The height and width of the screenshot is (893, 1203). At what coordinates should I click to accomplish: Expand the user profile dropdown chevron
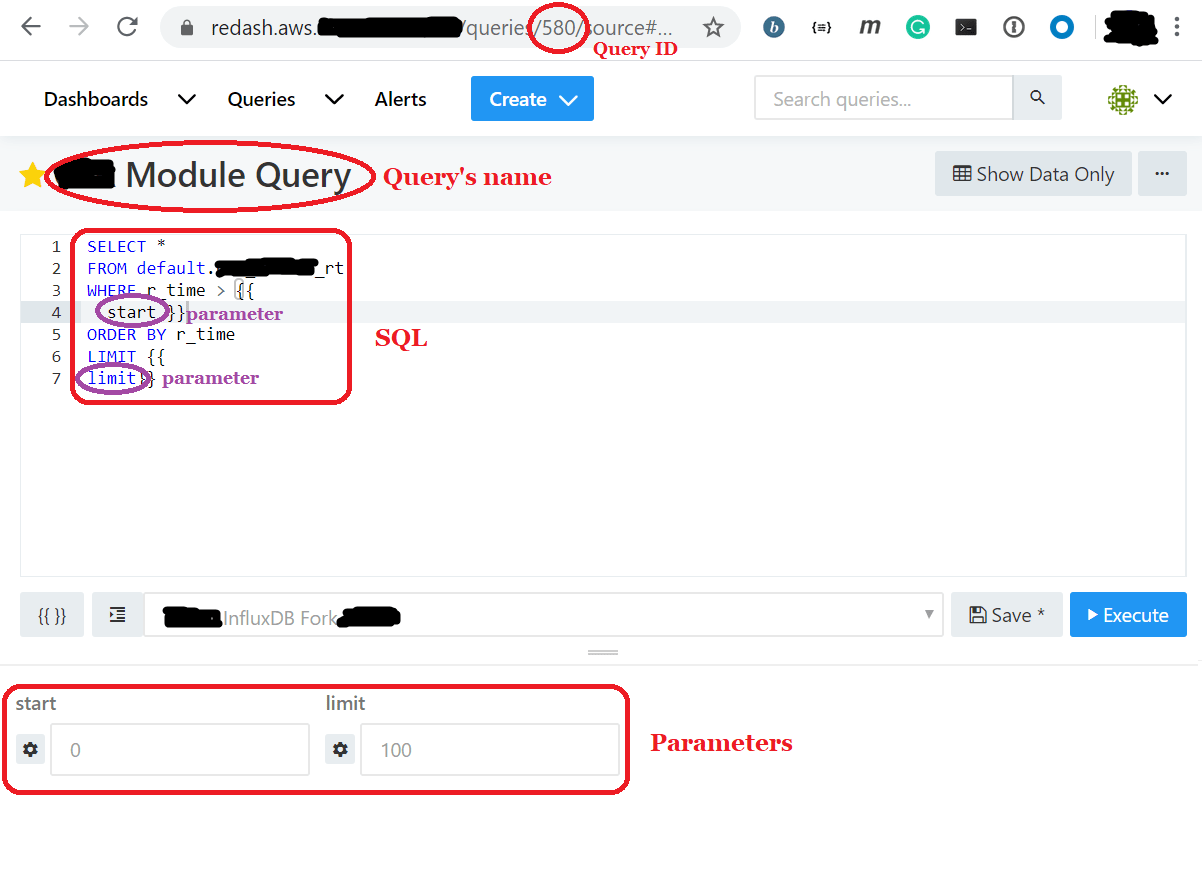[x=1162, y=99]
